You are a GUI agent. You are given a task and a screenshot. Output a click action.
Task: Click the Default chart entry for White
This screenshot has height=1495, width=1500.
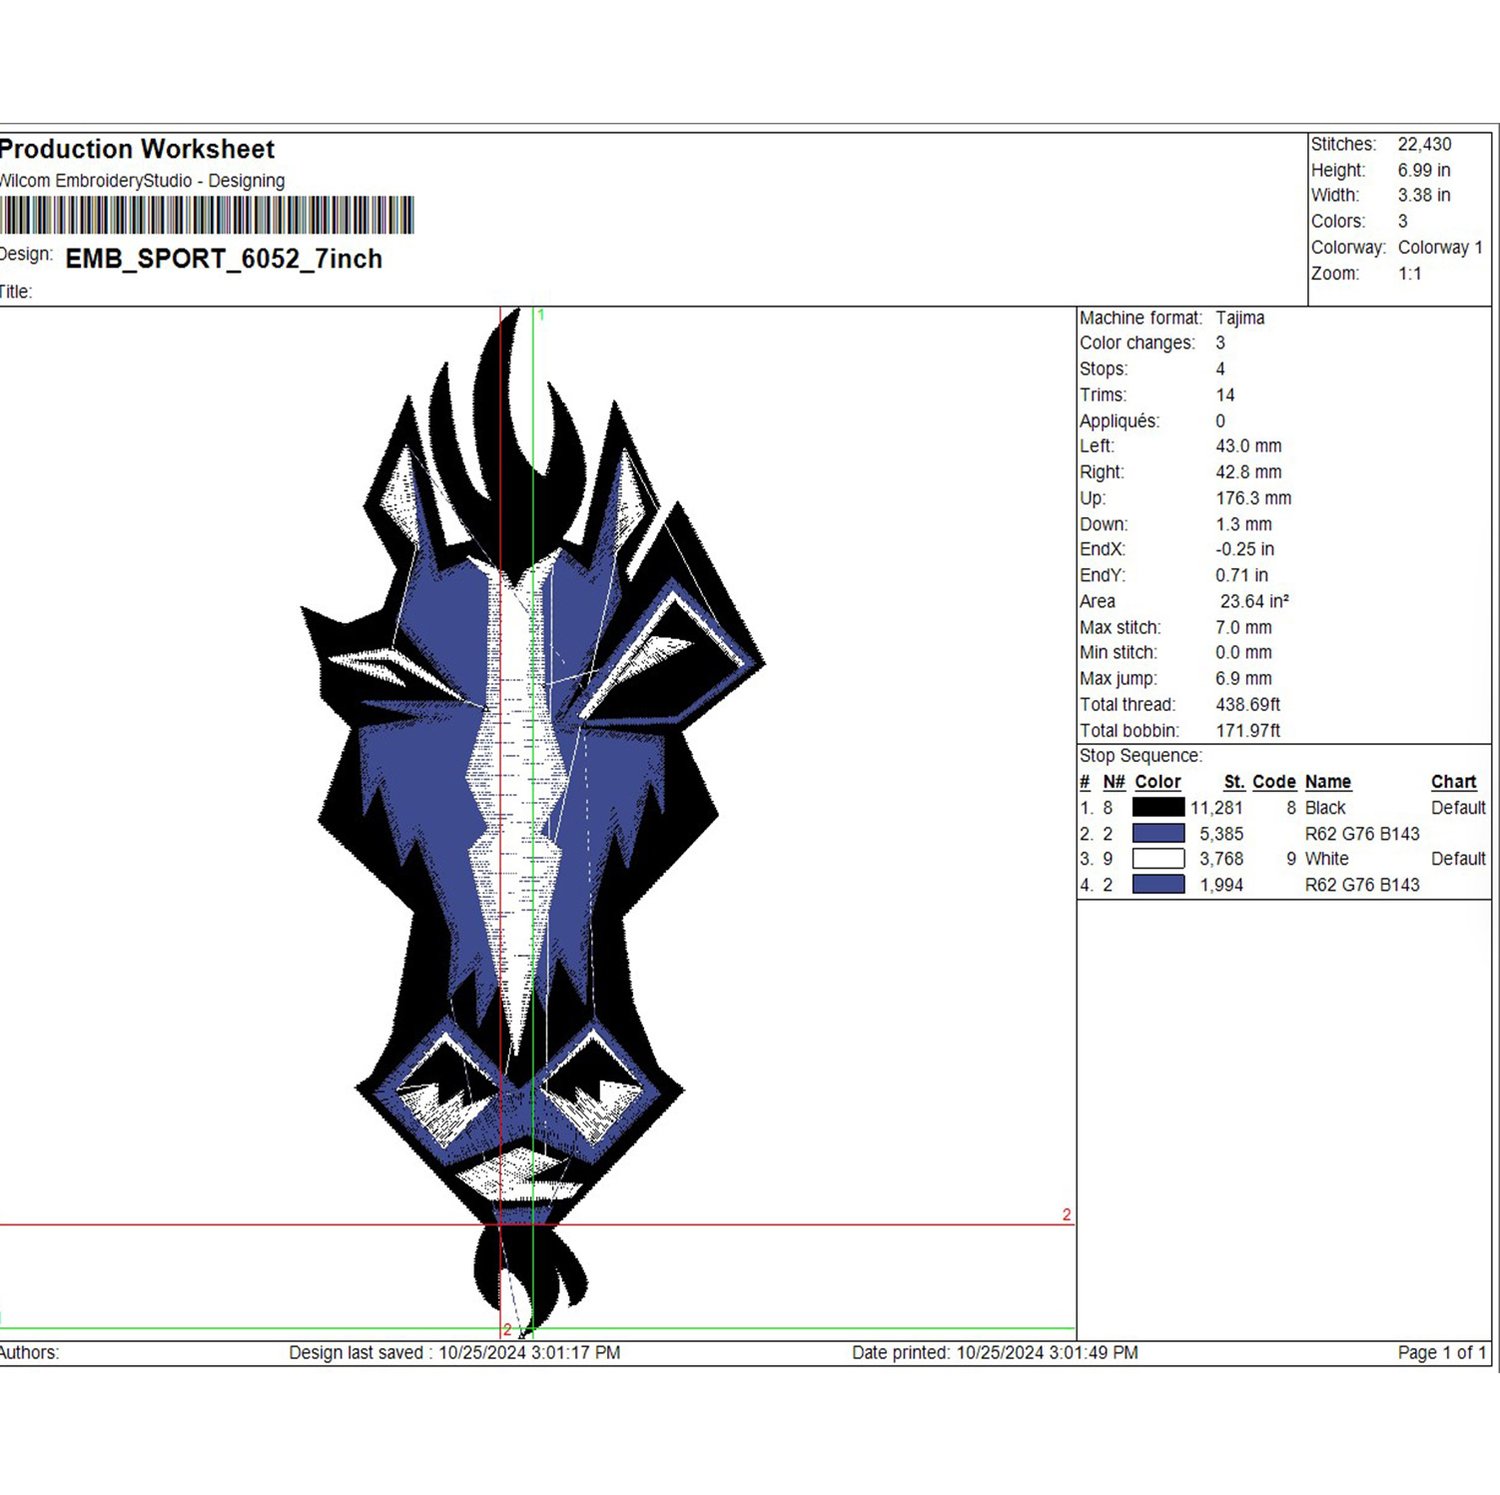pyautogui.click(x=1458, y=858)
